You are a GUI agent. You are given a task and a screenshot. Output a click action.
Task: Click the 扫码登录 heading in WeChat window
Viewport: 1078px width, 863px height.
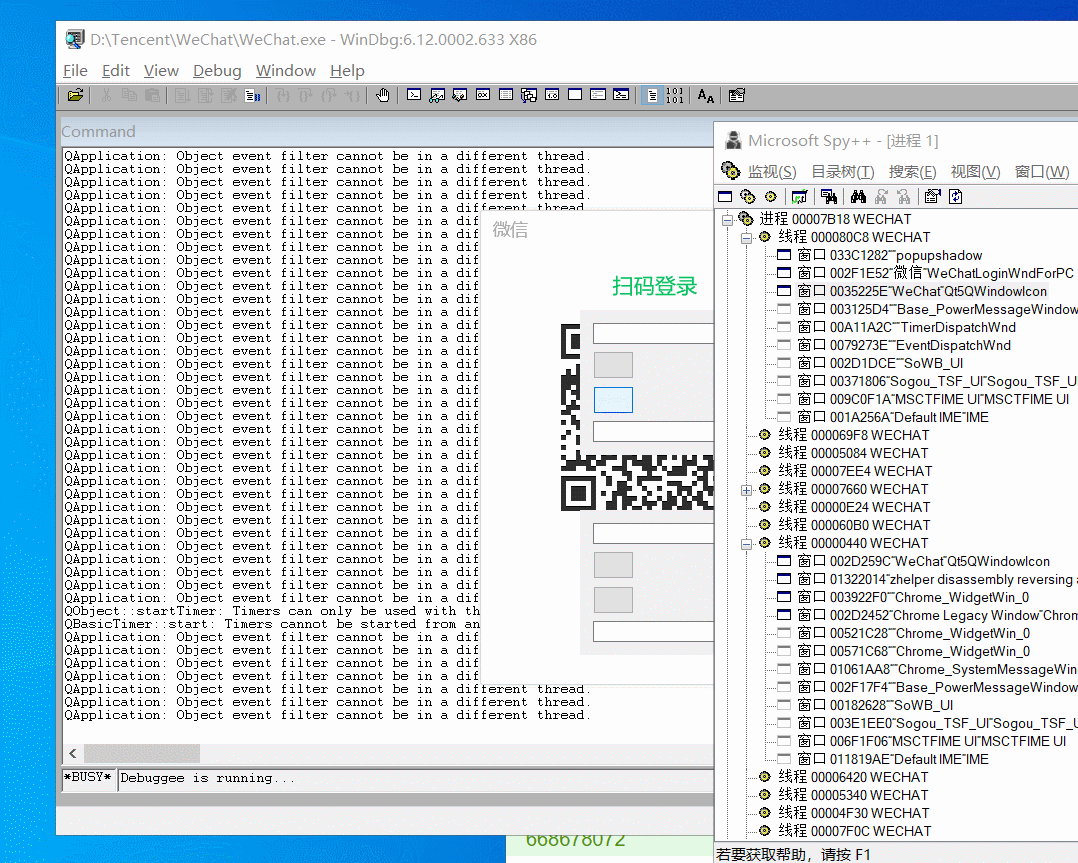pos(654,286)
